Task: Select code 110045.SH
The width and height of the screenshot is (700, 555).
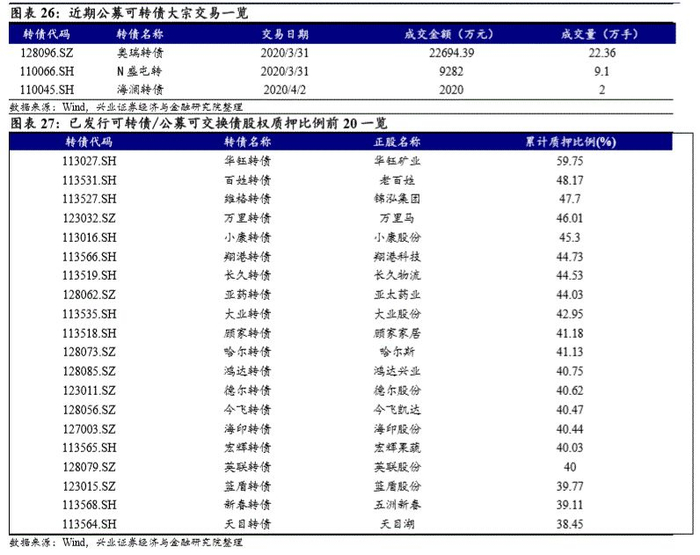Action: coord(47,90)
